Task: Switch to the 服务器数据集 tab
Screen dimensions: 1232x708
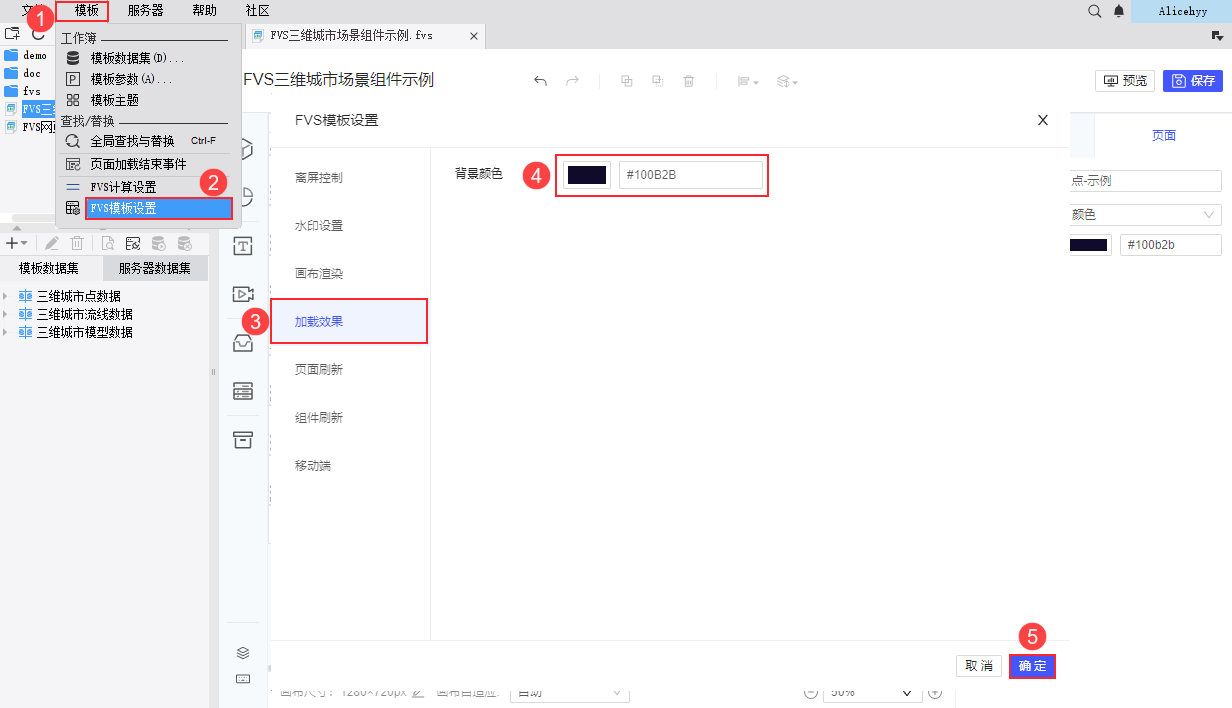Action: pyautogui.click(x=155, y=268)
